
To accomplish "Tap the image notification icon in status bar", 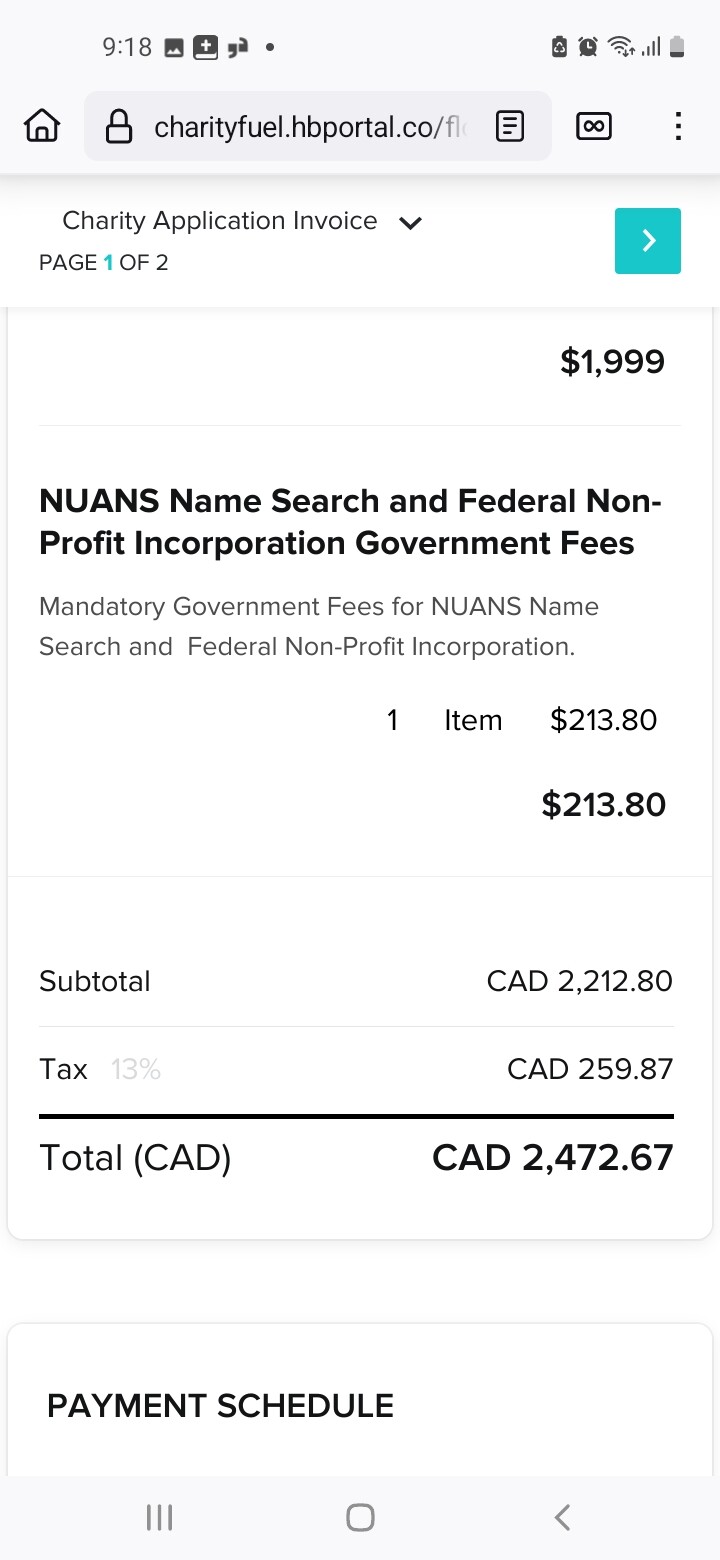I will click(174, 47).
